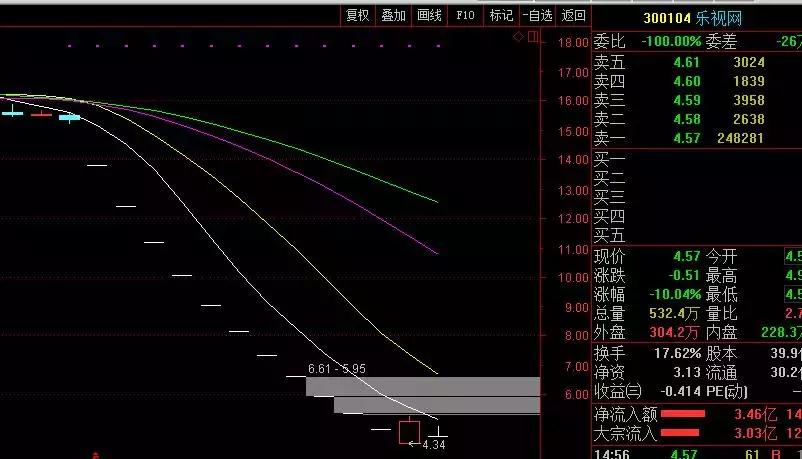The image size is (802, 459).
Task: Click the 14:56 trade tick row
Action: coord(697,454)
